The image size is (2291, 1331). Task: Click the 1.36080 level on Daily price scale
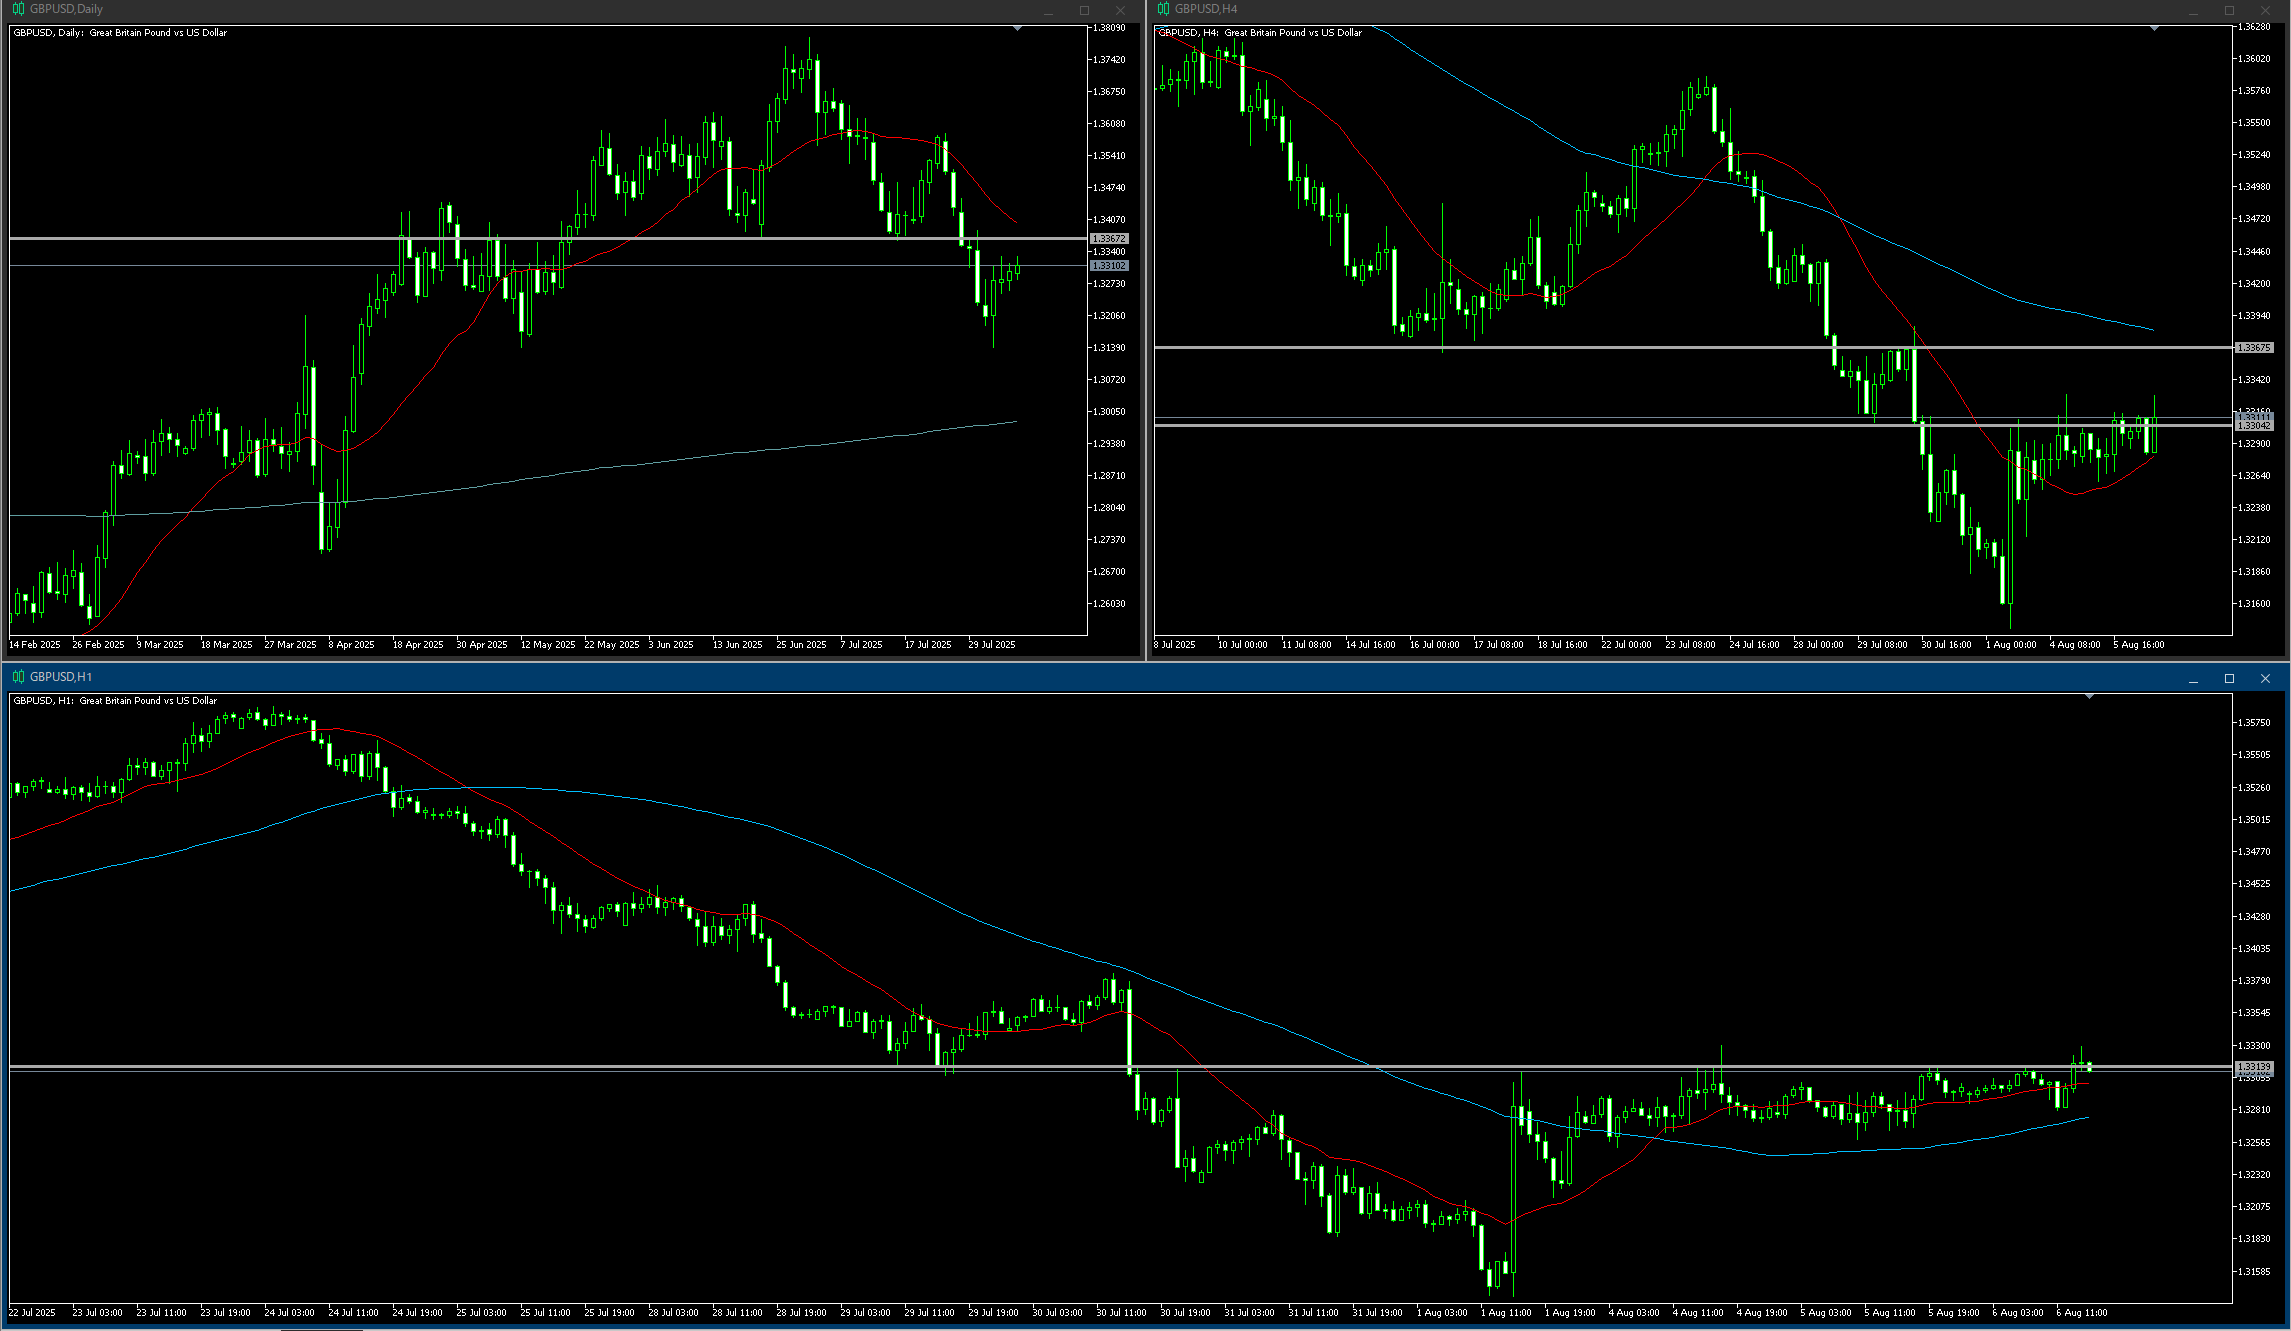click(x=1109, y=124)
